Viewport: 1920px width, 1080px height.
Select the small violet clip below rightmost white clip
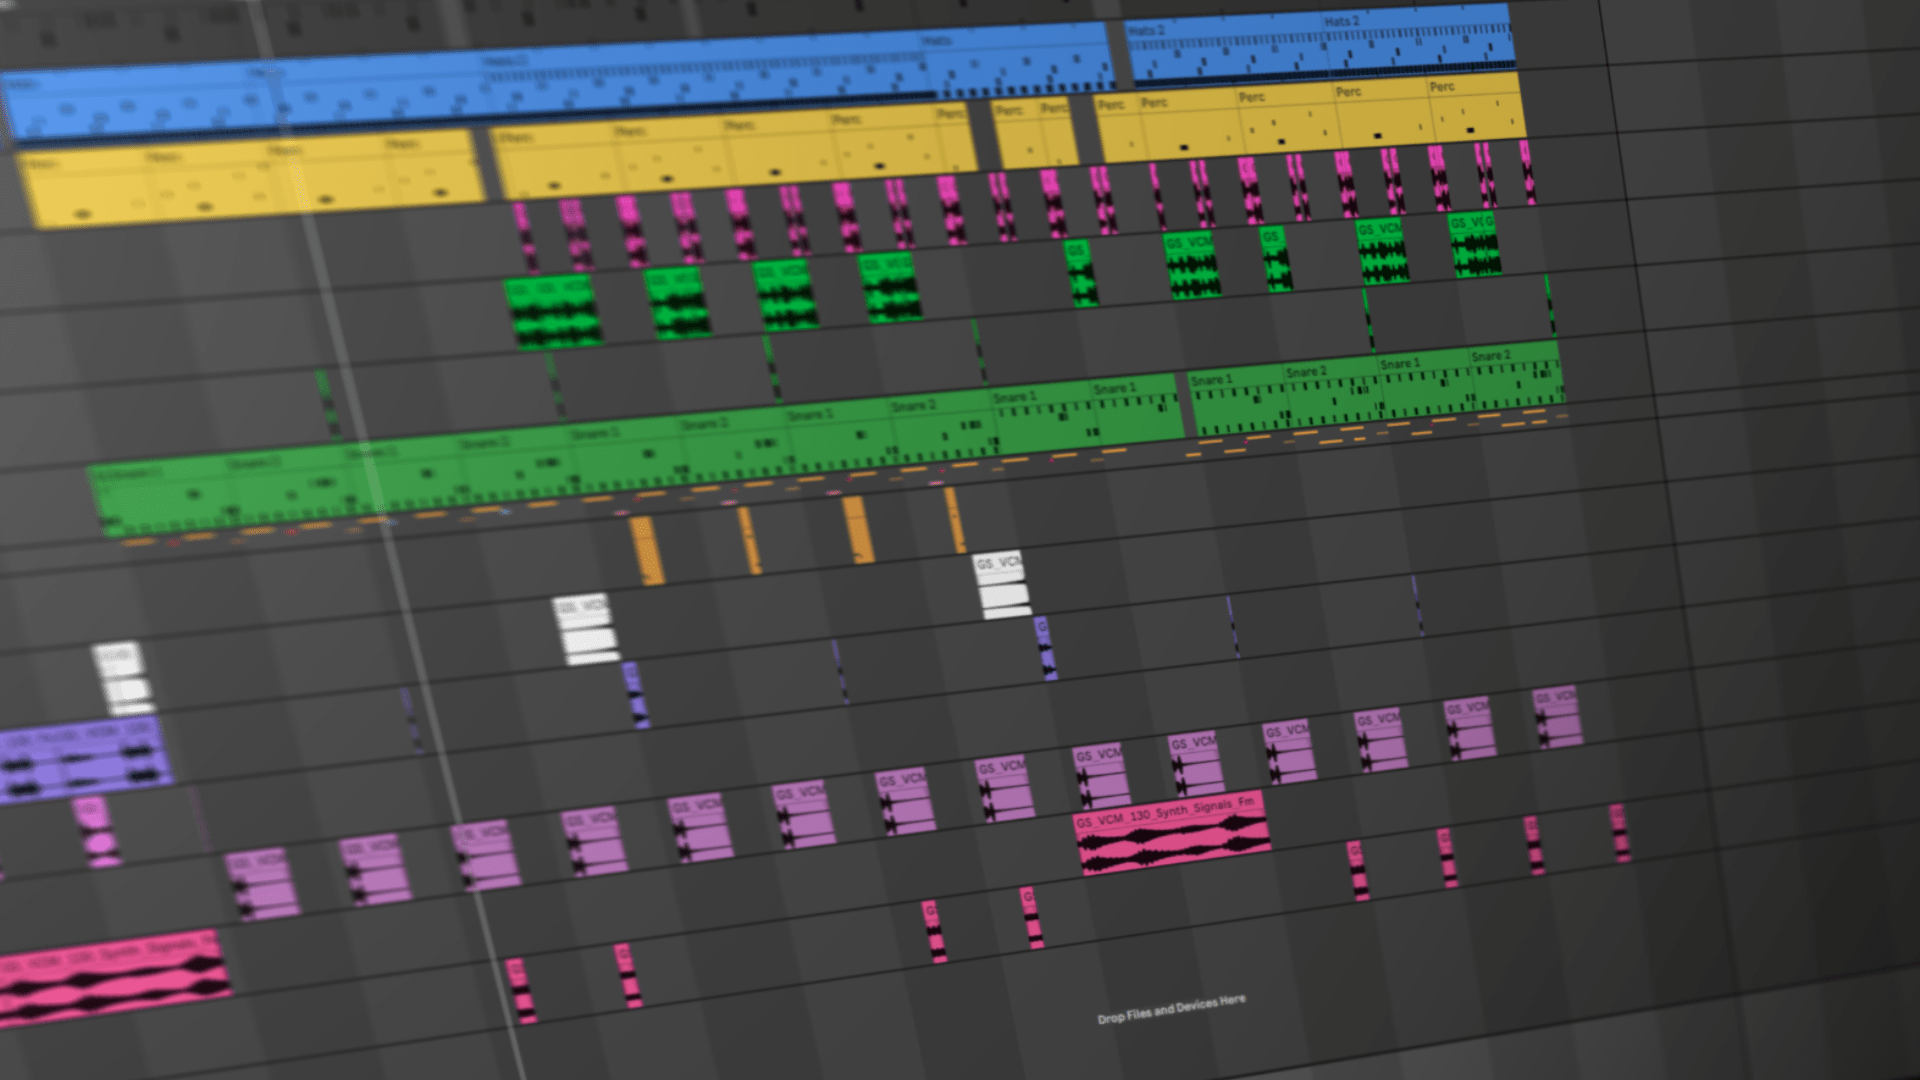[x=1045, y=648]
